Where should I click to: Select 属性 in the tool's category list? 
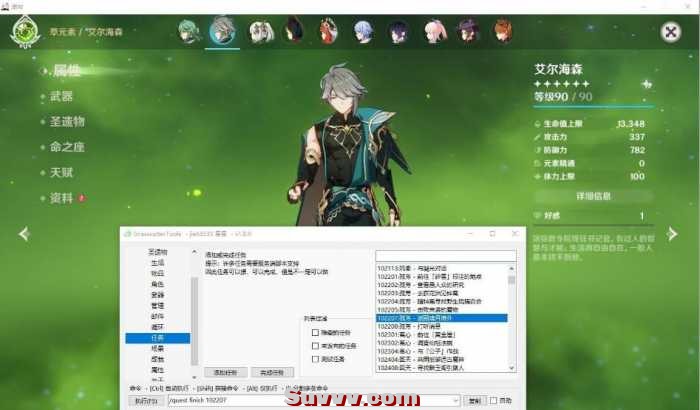[158, 370]
